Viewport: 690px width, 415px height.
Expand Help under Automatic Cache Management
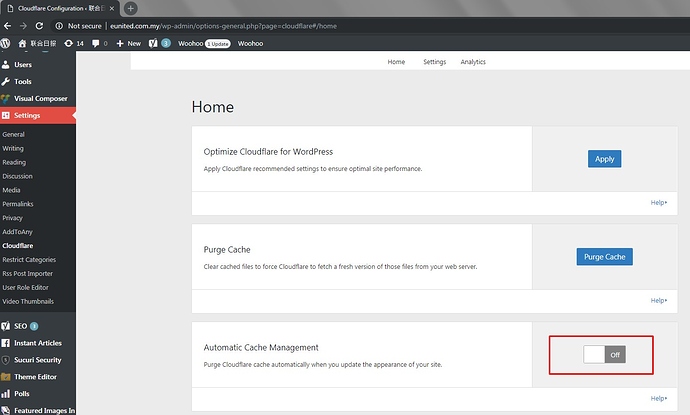pos(659,398)
